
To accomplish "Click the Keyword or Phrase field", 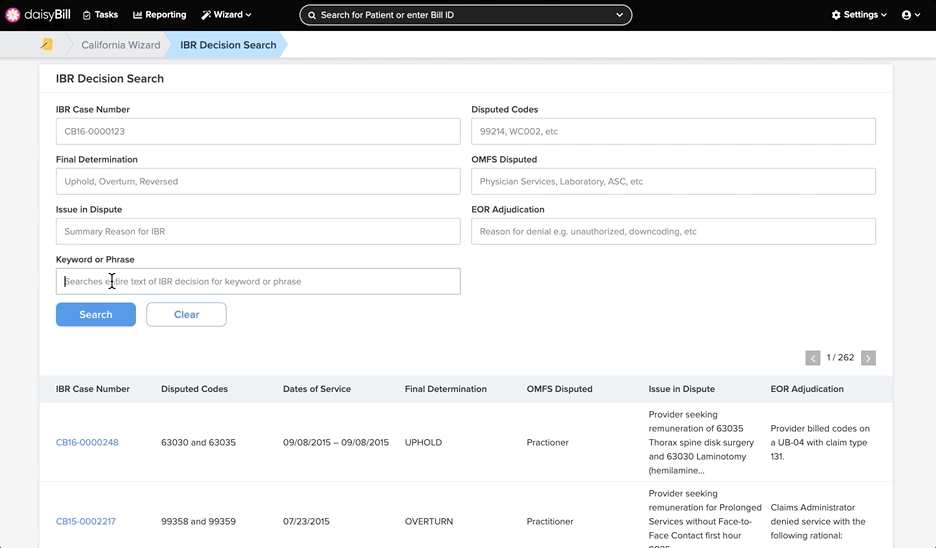I will (x=258, y=281).
